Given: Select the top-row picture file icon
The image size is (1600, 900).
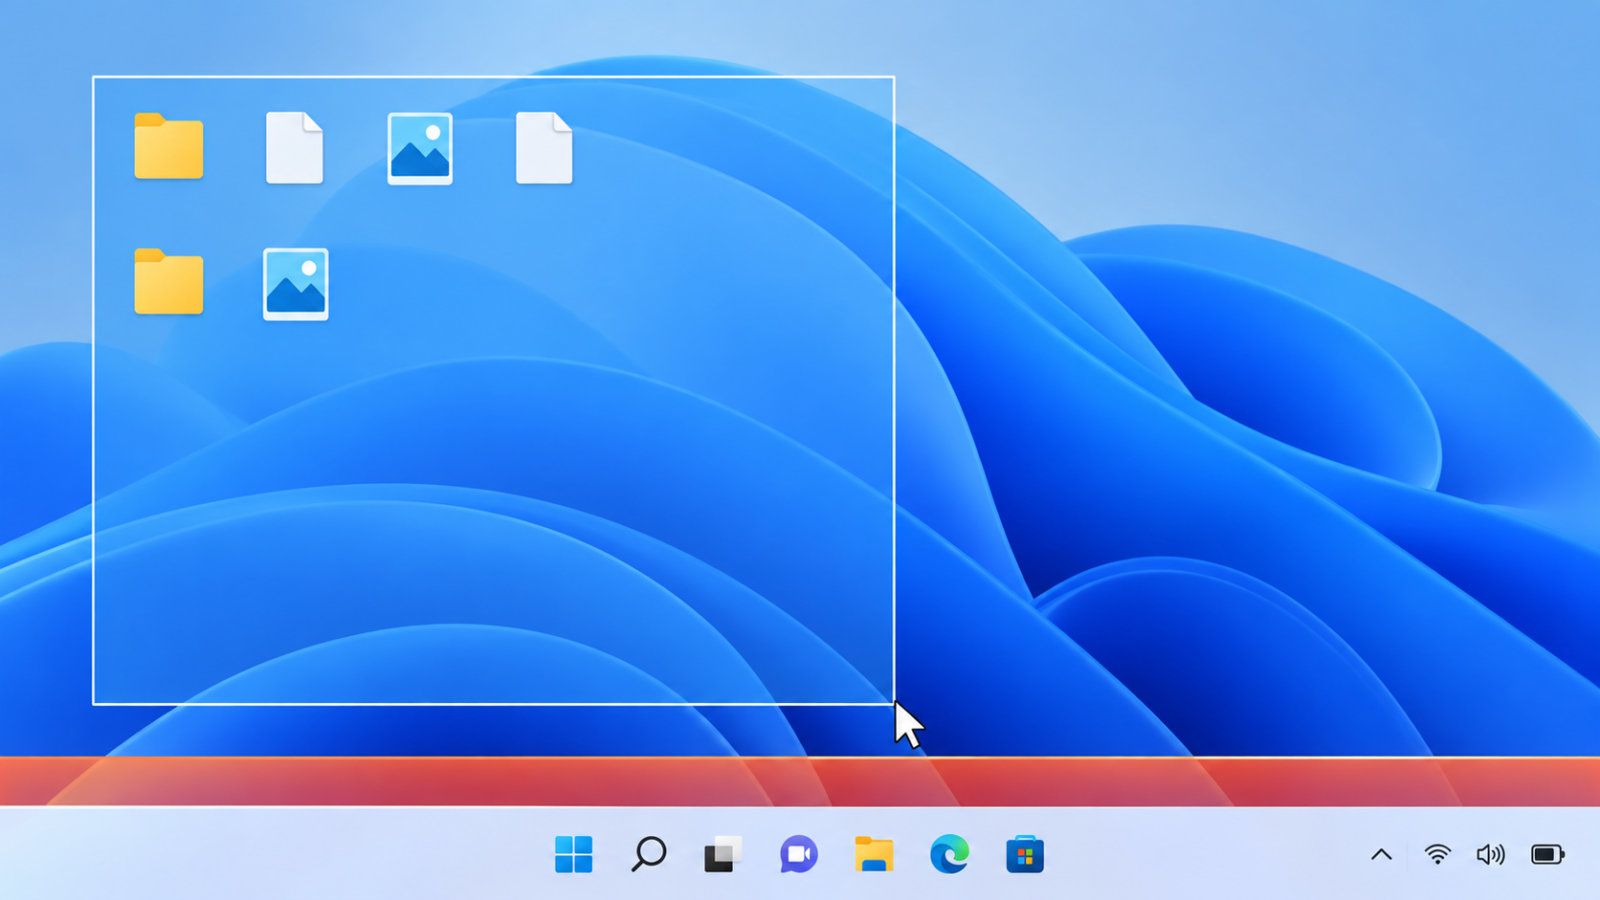Looking at the screenshot, I should coord(420,148).
